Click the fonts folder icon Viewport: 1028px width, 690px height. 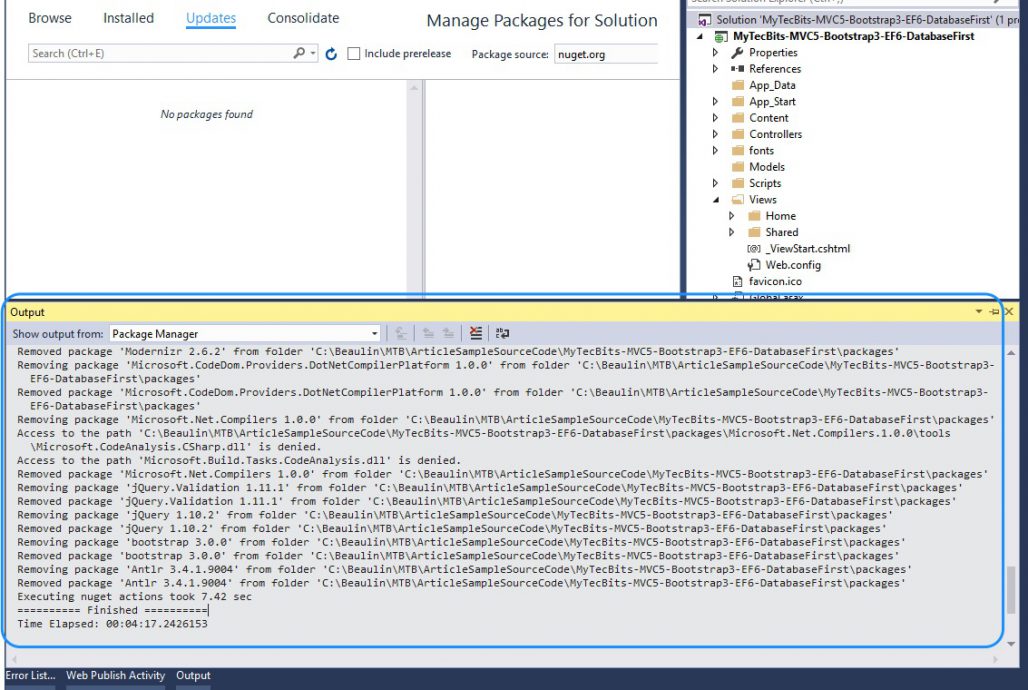coord(738,150)
